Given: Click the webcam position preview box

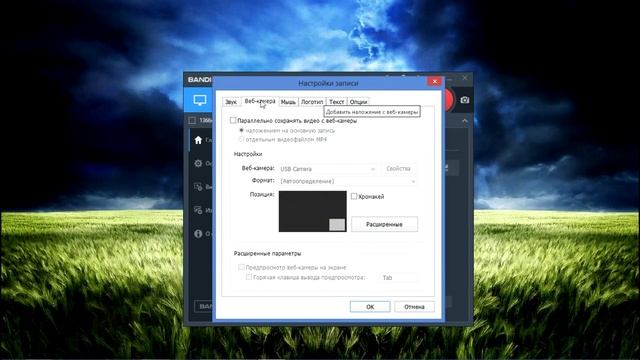Looking at the screenshot, I should click(313, 211).
